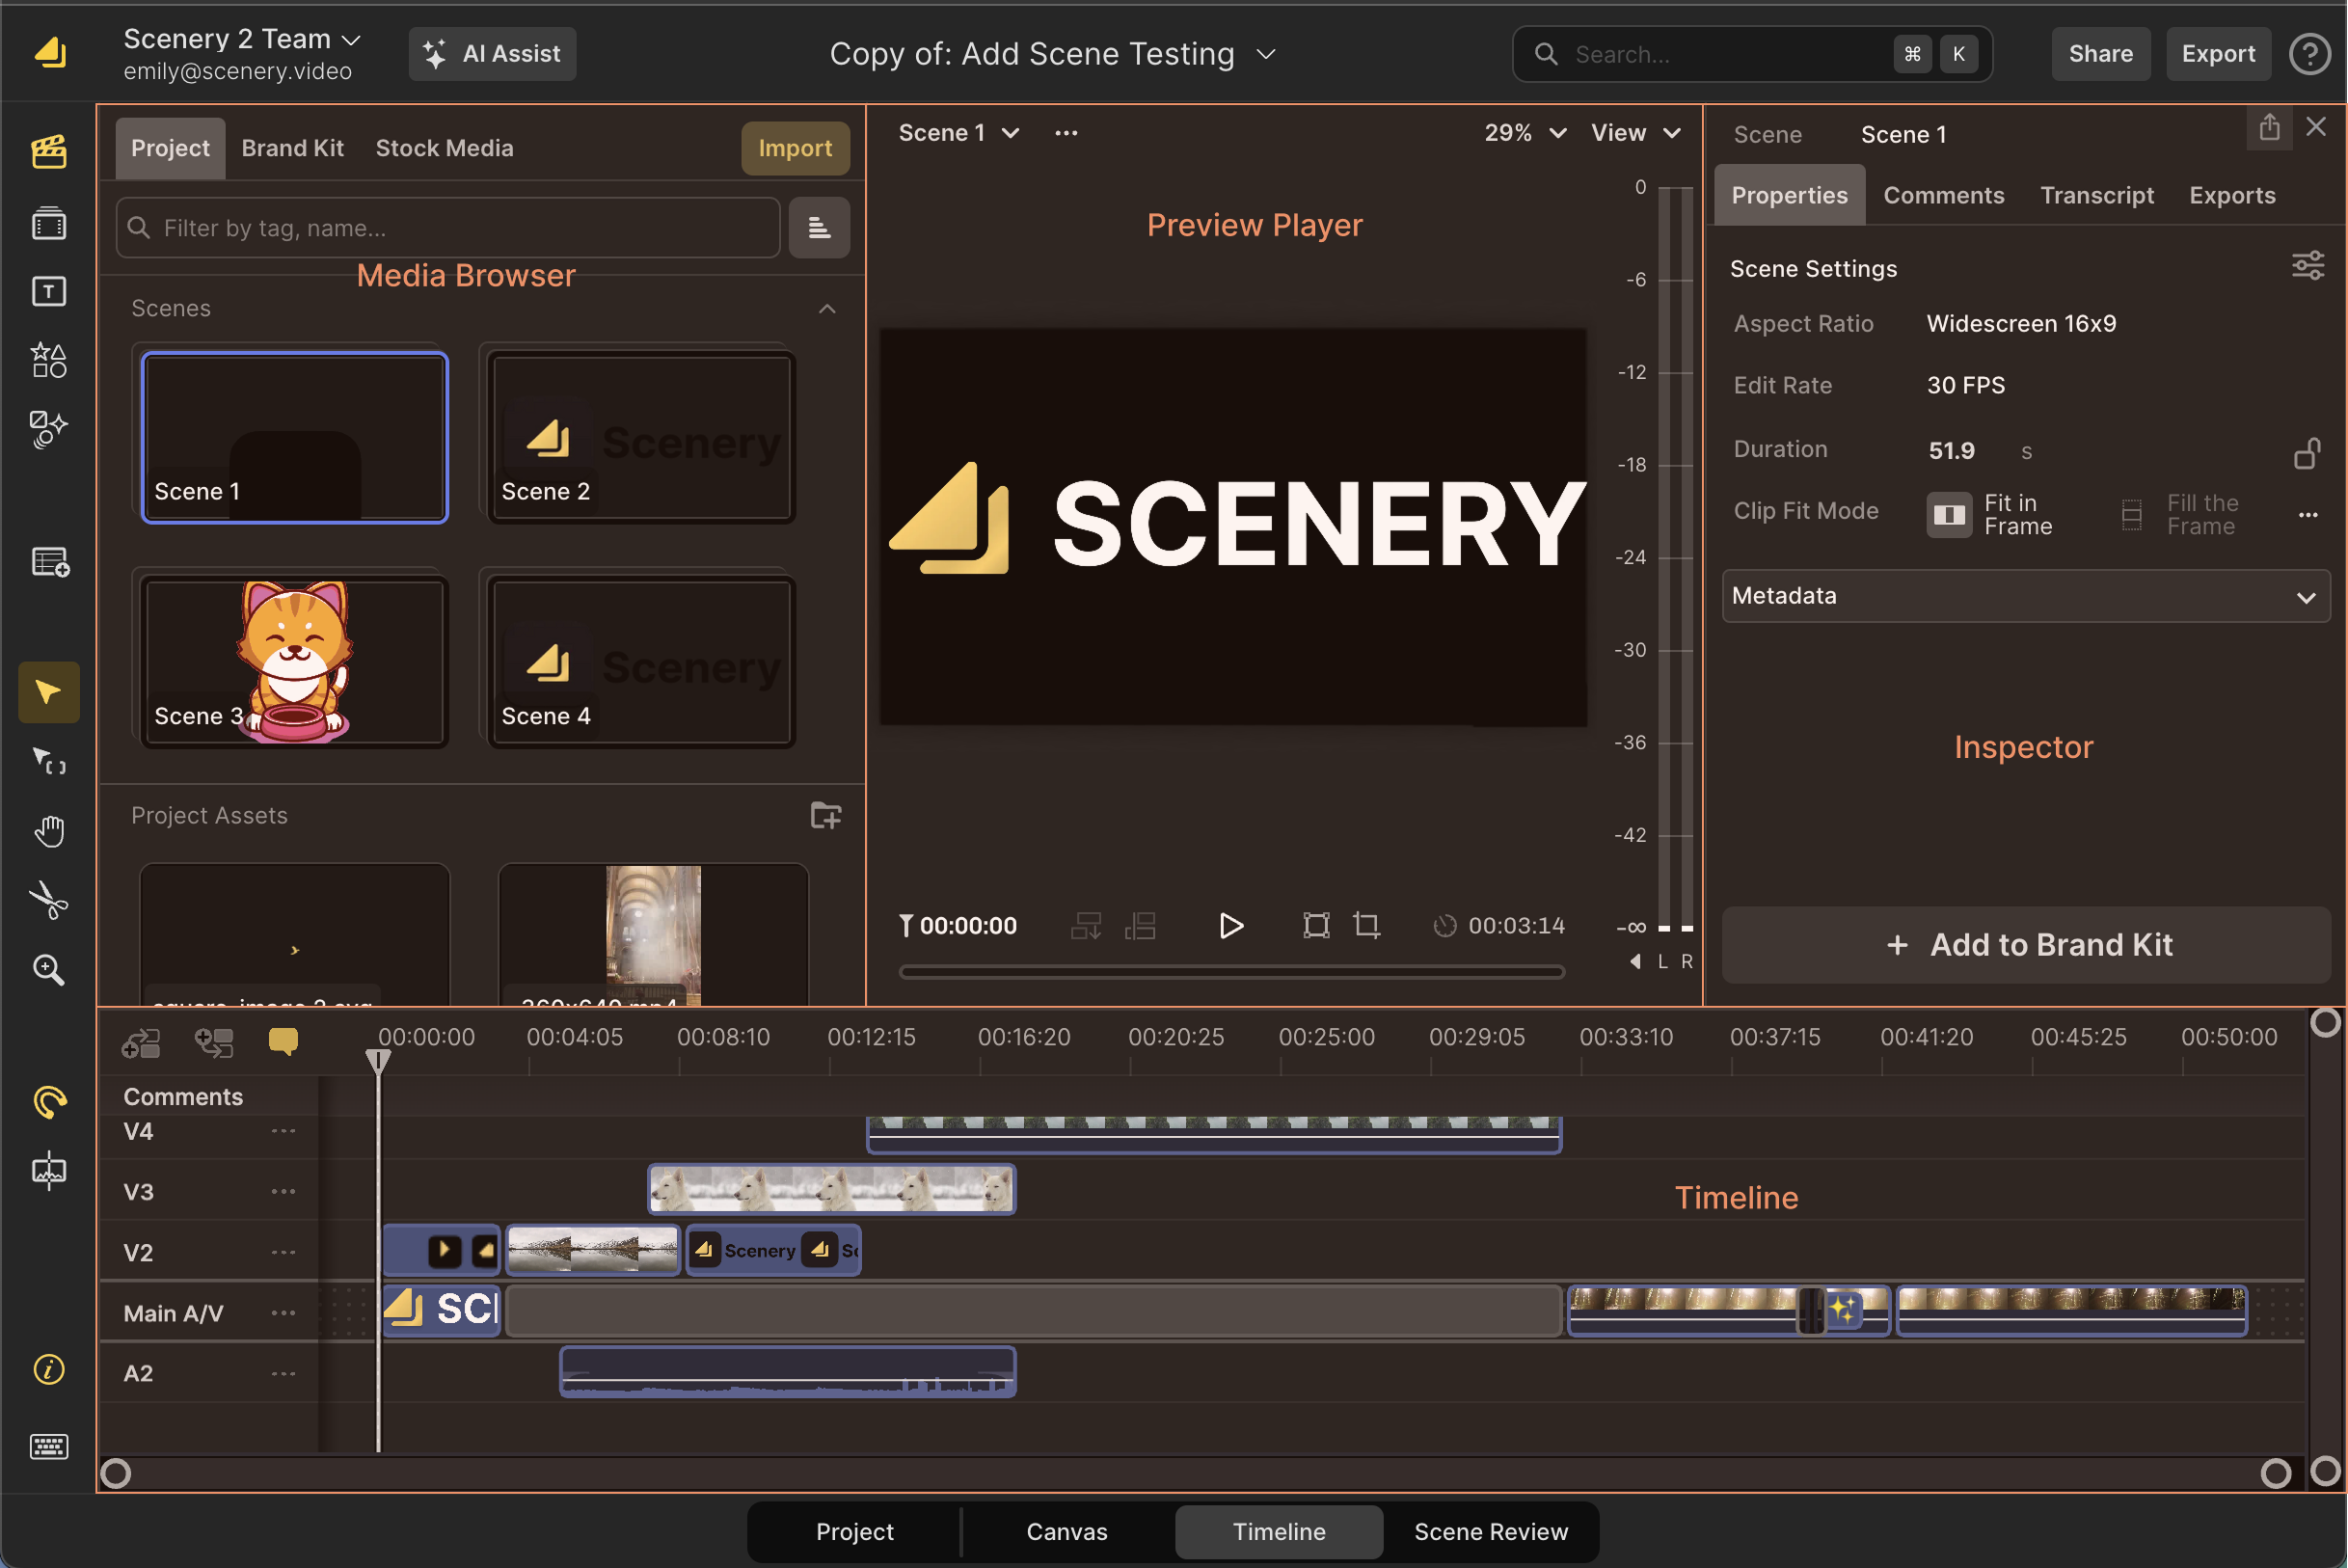Click the yellow swirl icon in sidebar
The width and height of the screenshot is (2348, 1568).
click(49, 1101)
